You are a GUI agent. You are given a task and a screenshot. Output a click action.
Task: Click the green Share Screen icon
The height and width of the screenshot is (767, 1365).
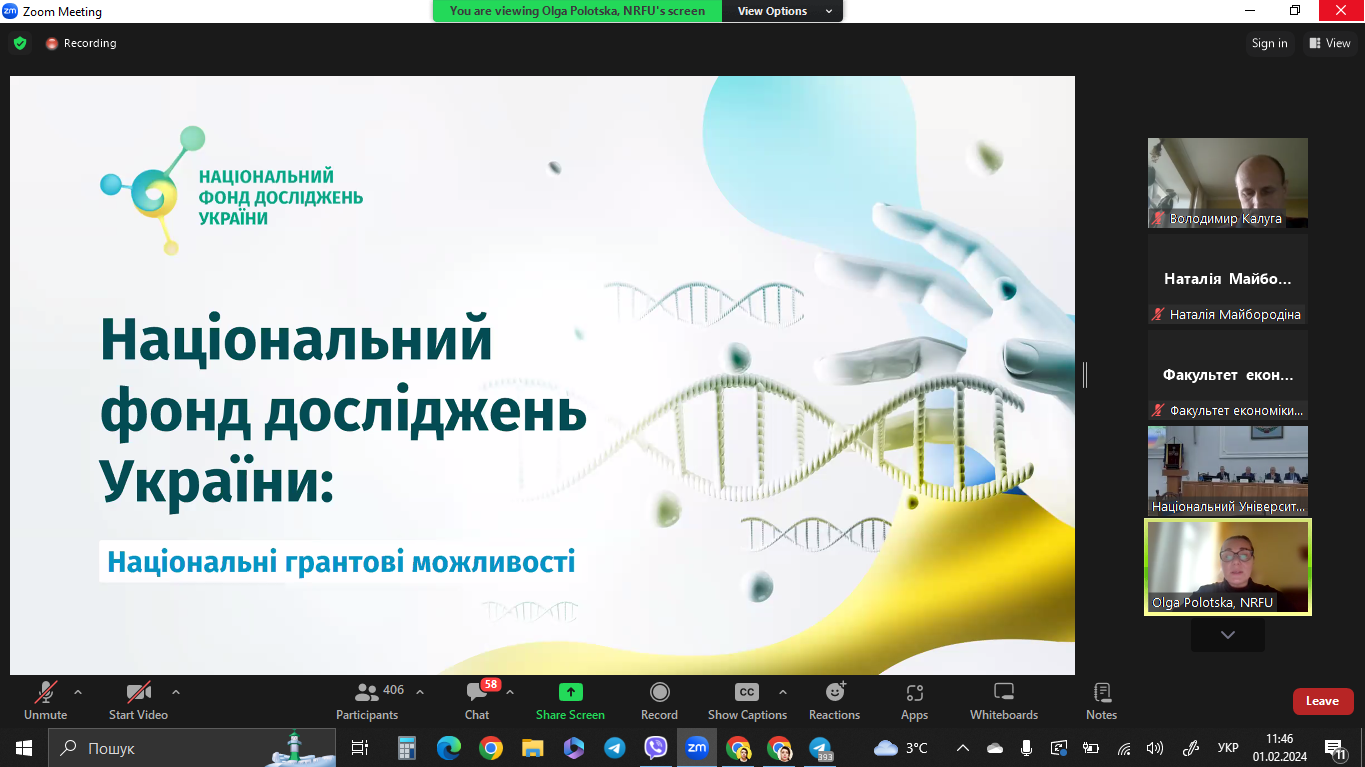[x=570, y=692]
